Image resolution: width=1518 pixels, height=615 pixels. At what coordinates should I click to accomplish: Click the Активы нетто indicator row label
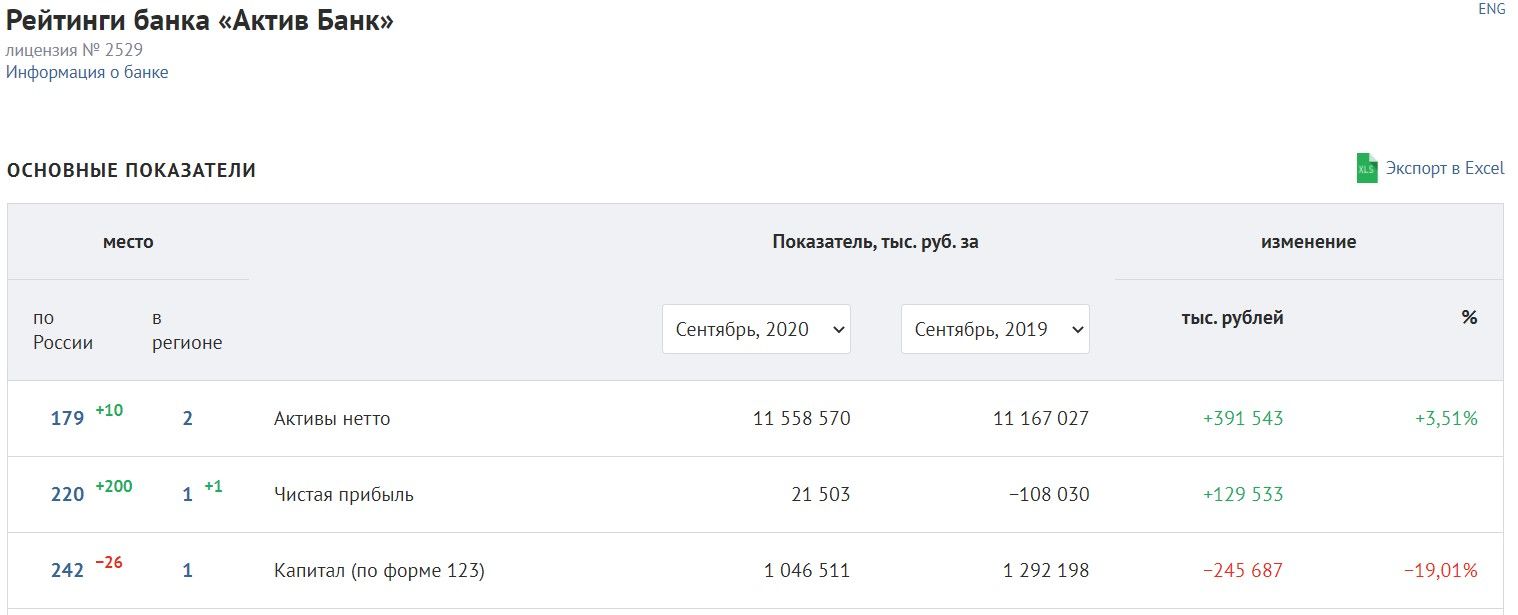[332, 419]
